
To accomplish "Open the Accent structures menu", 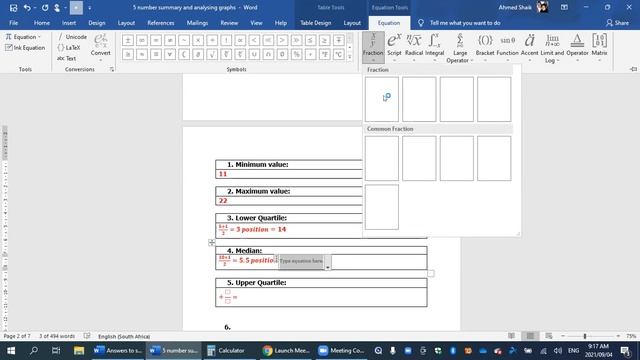I will (x=529, y=48).
